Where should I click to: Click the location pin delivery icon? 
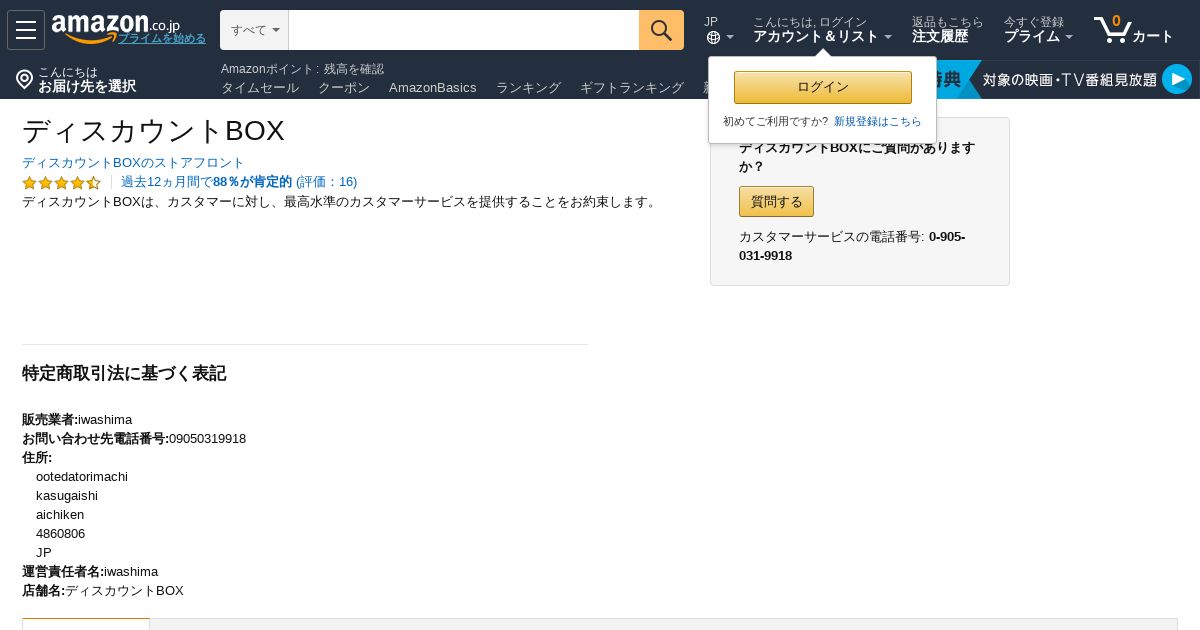[25, 79]
